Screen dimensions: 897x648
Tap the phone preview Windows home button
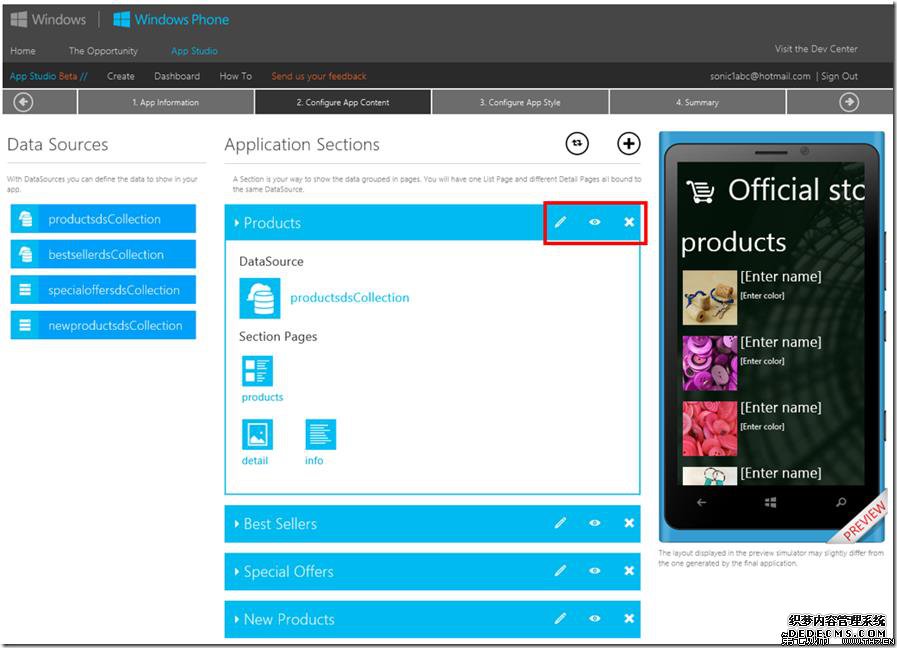point(770,502)
